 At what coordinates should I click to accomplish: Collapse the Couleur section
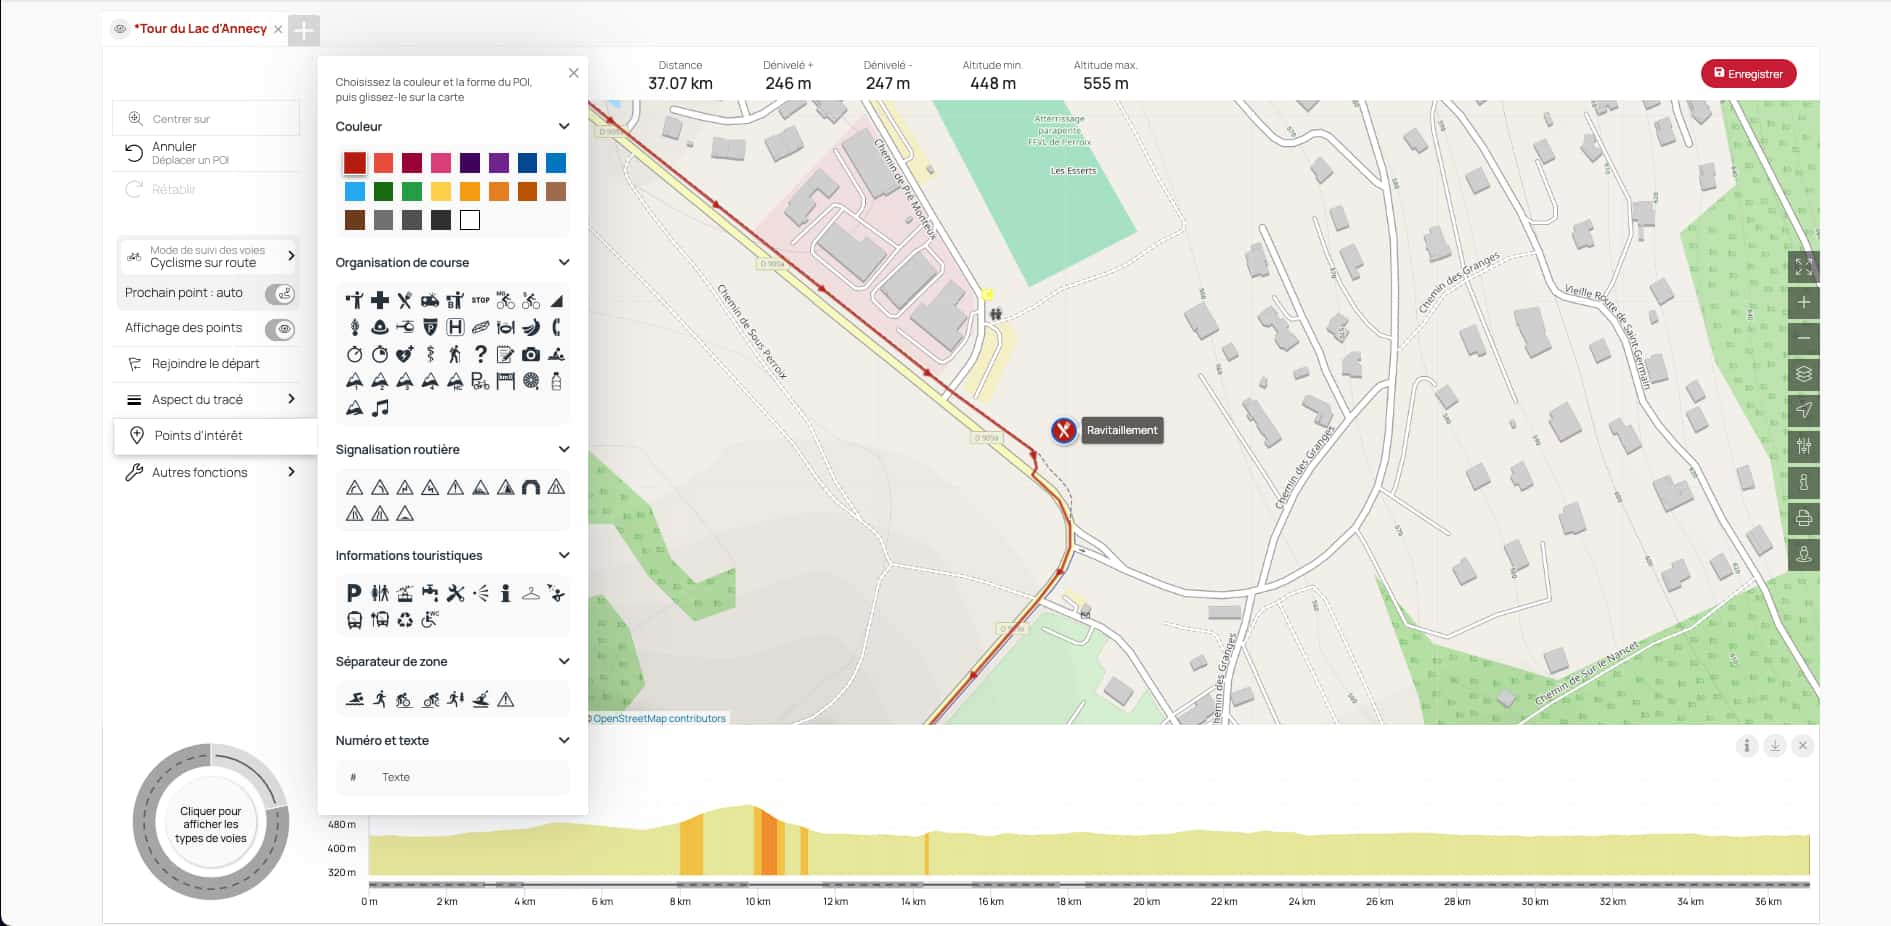point(564,126)
